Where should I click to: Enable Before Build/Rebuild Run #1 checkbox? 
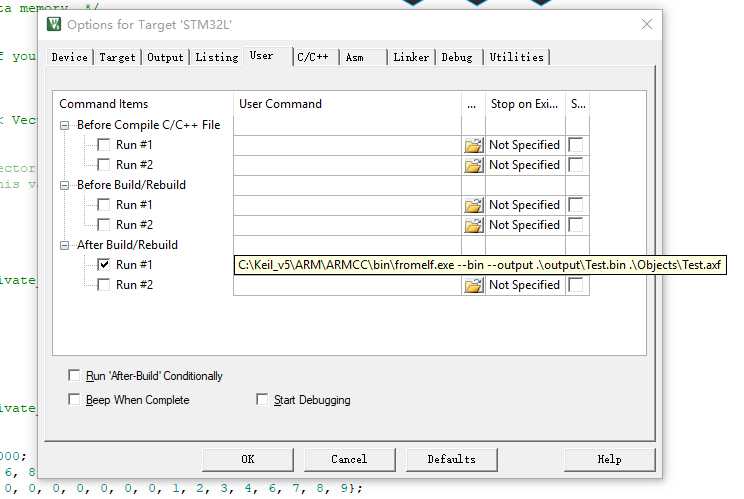(103, 204)
